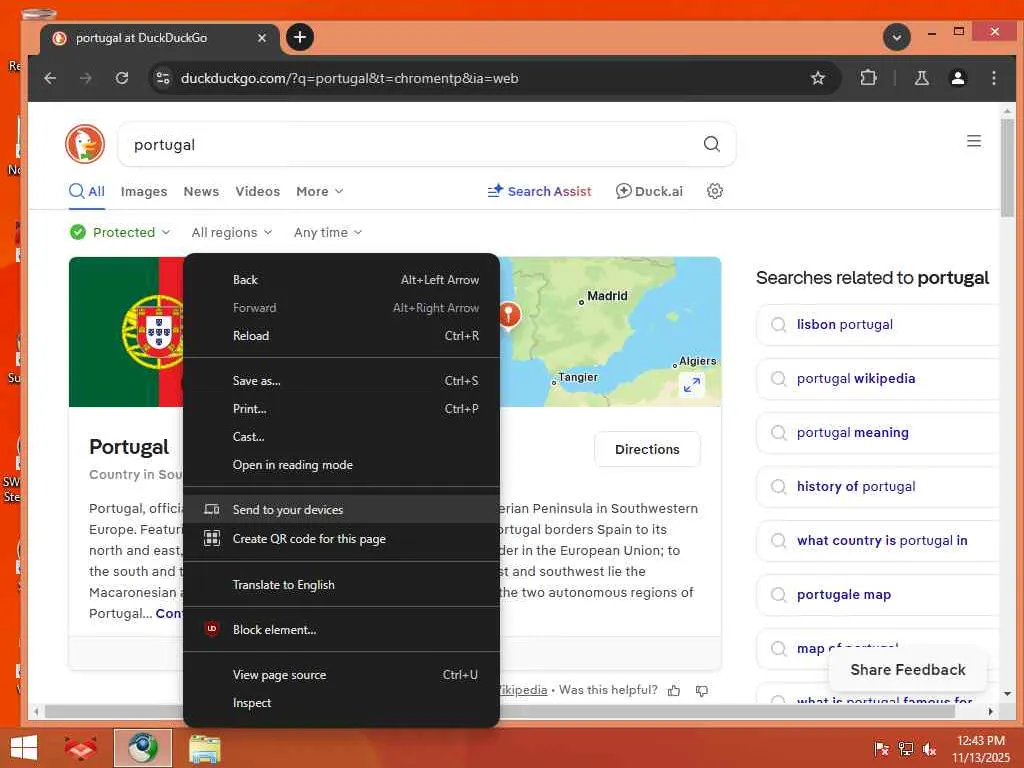The image size is (1024, 768).
Task: Click the browser forward arrow button
Action: [86, 78]
